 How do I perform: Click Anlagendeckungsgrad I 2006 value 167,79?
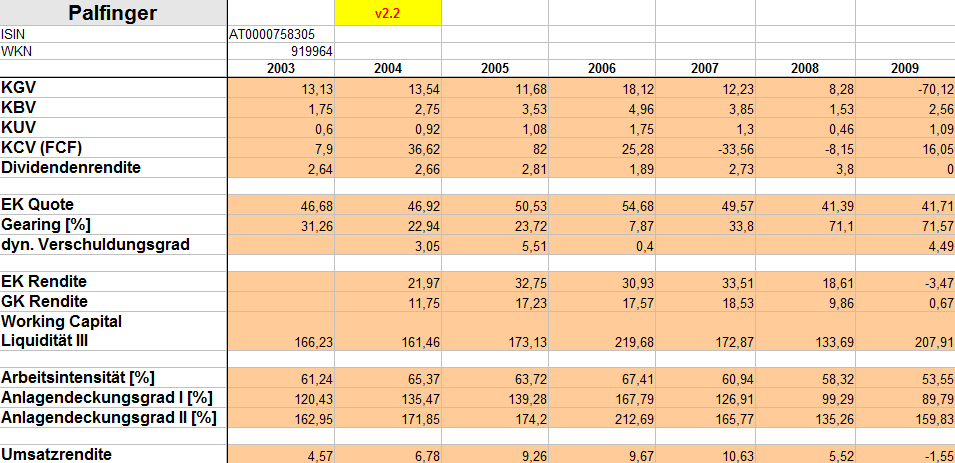tap(602, 398)
